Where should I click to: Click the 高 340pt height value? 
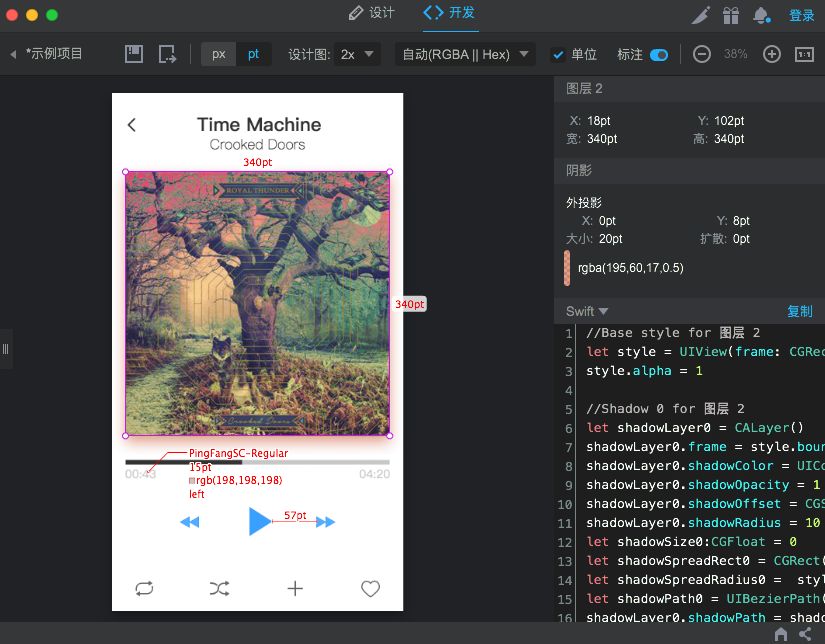729,139
